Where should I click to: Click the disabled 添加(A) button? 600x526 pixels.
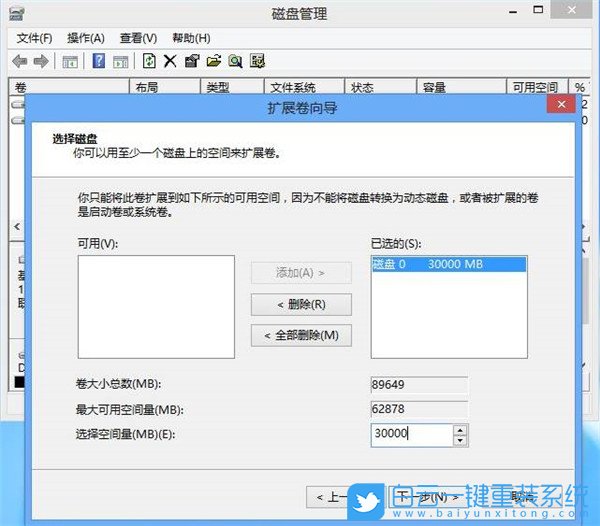(x=301, y=273)
